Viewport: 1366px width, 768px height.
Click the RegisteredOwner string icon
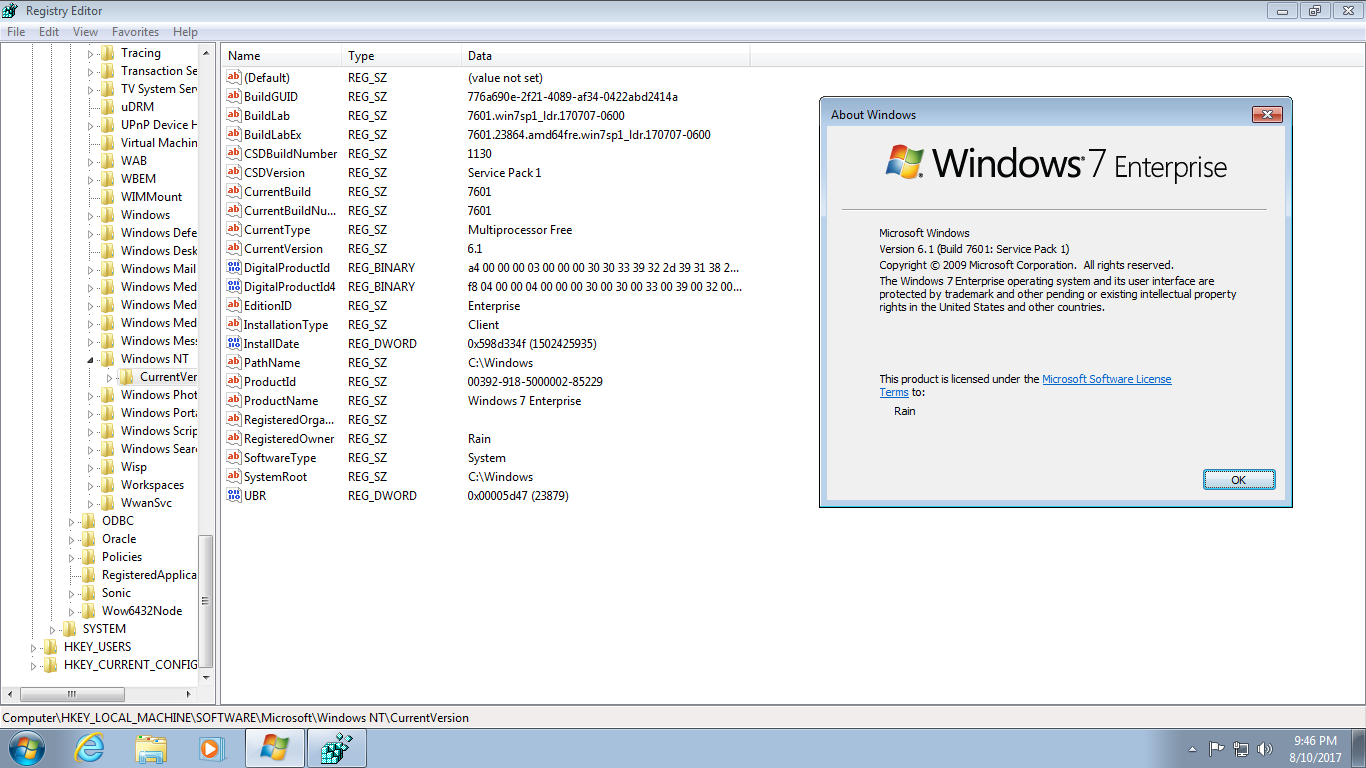point(234,439)
